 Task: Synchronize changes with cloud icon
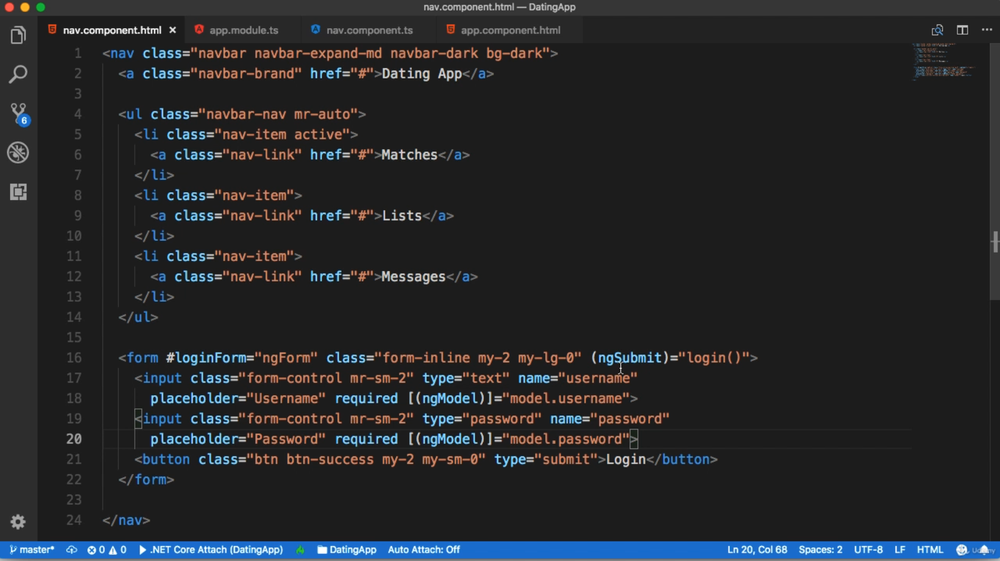tap(71, 550)
